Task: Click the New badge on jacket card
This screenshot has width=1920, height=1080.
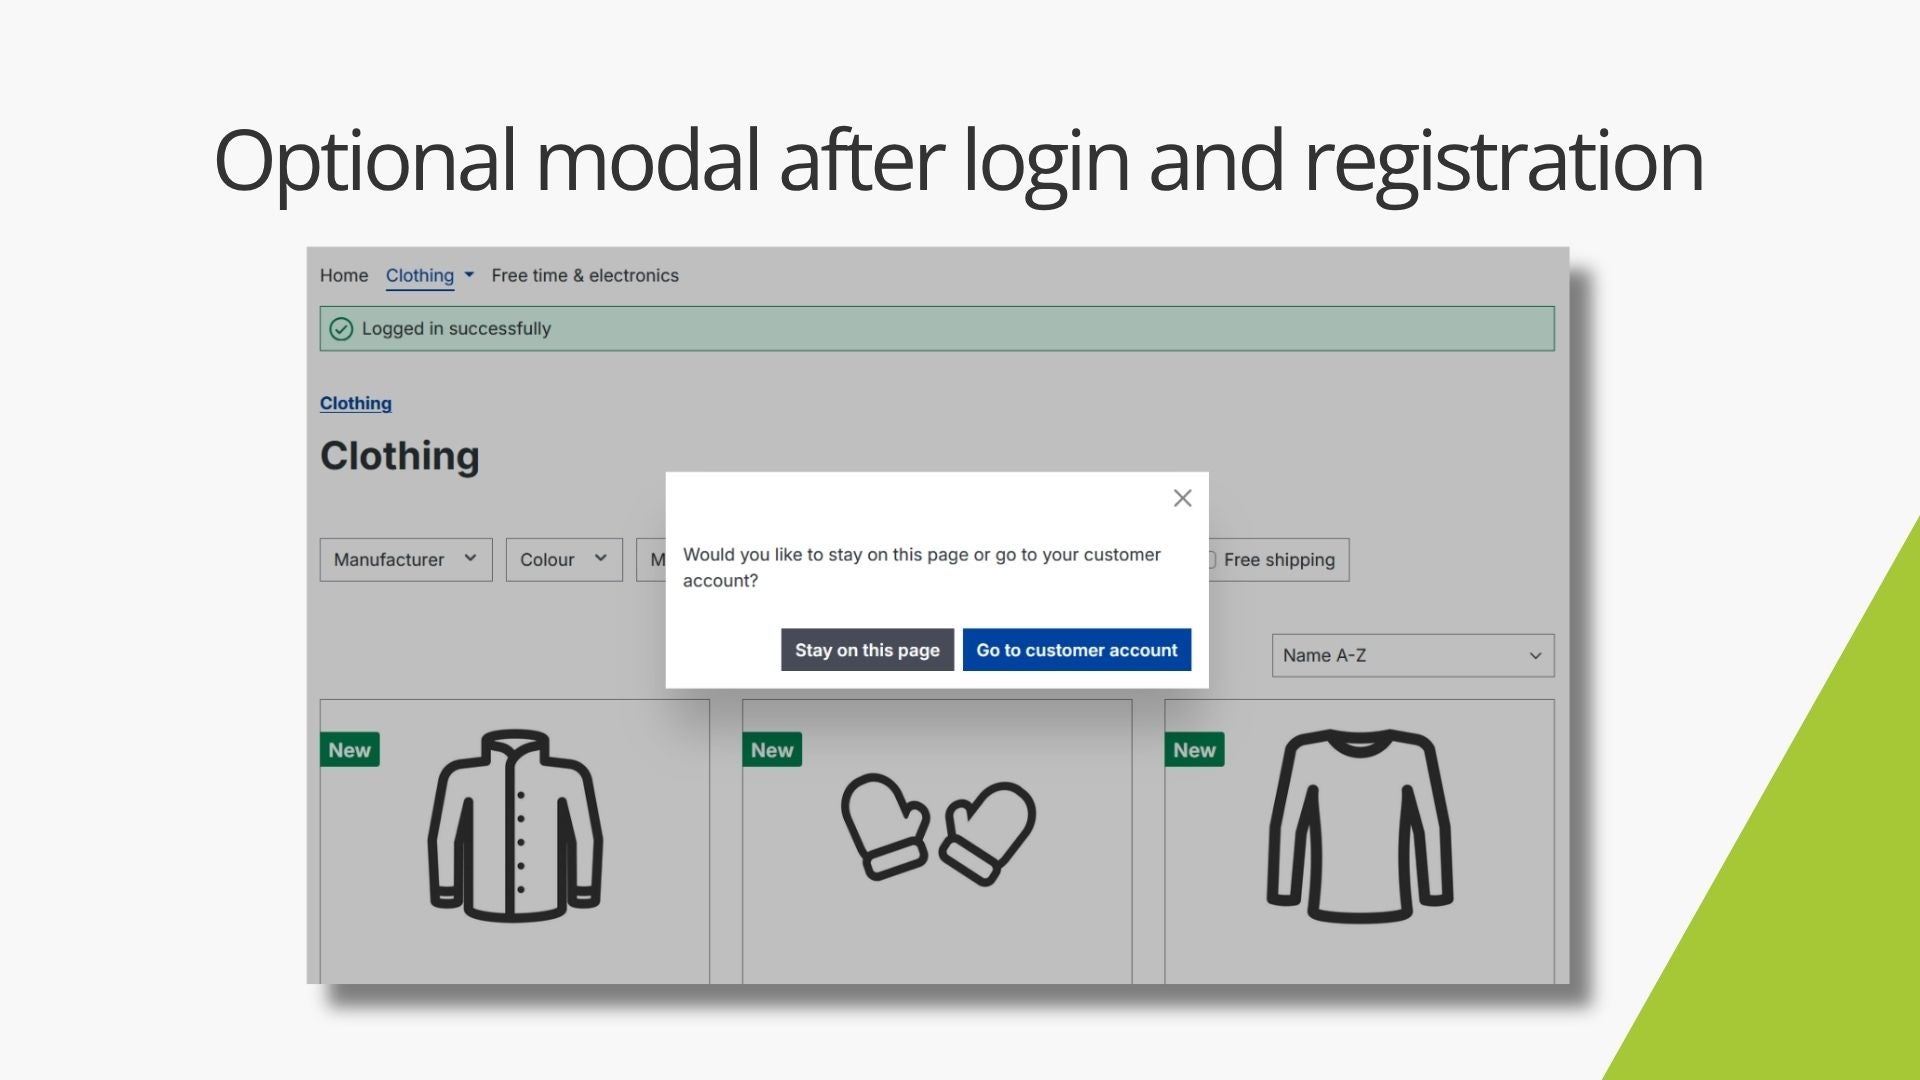Action: (350, 750)
